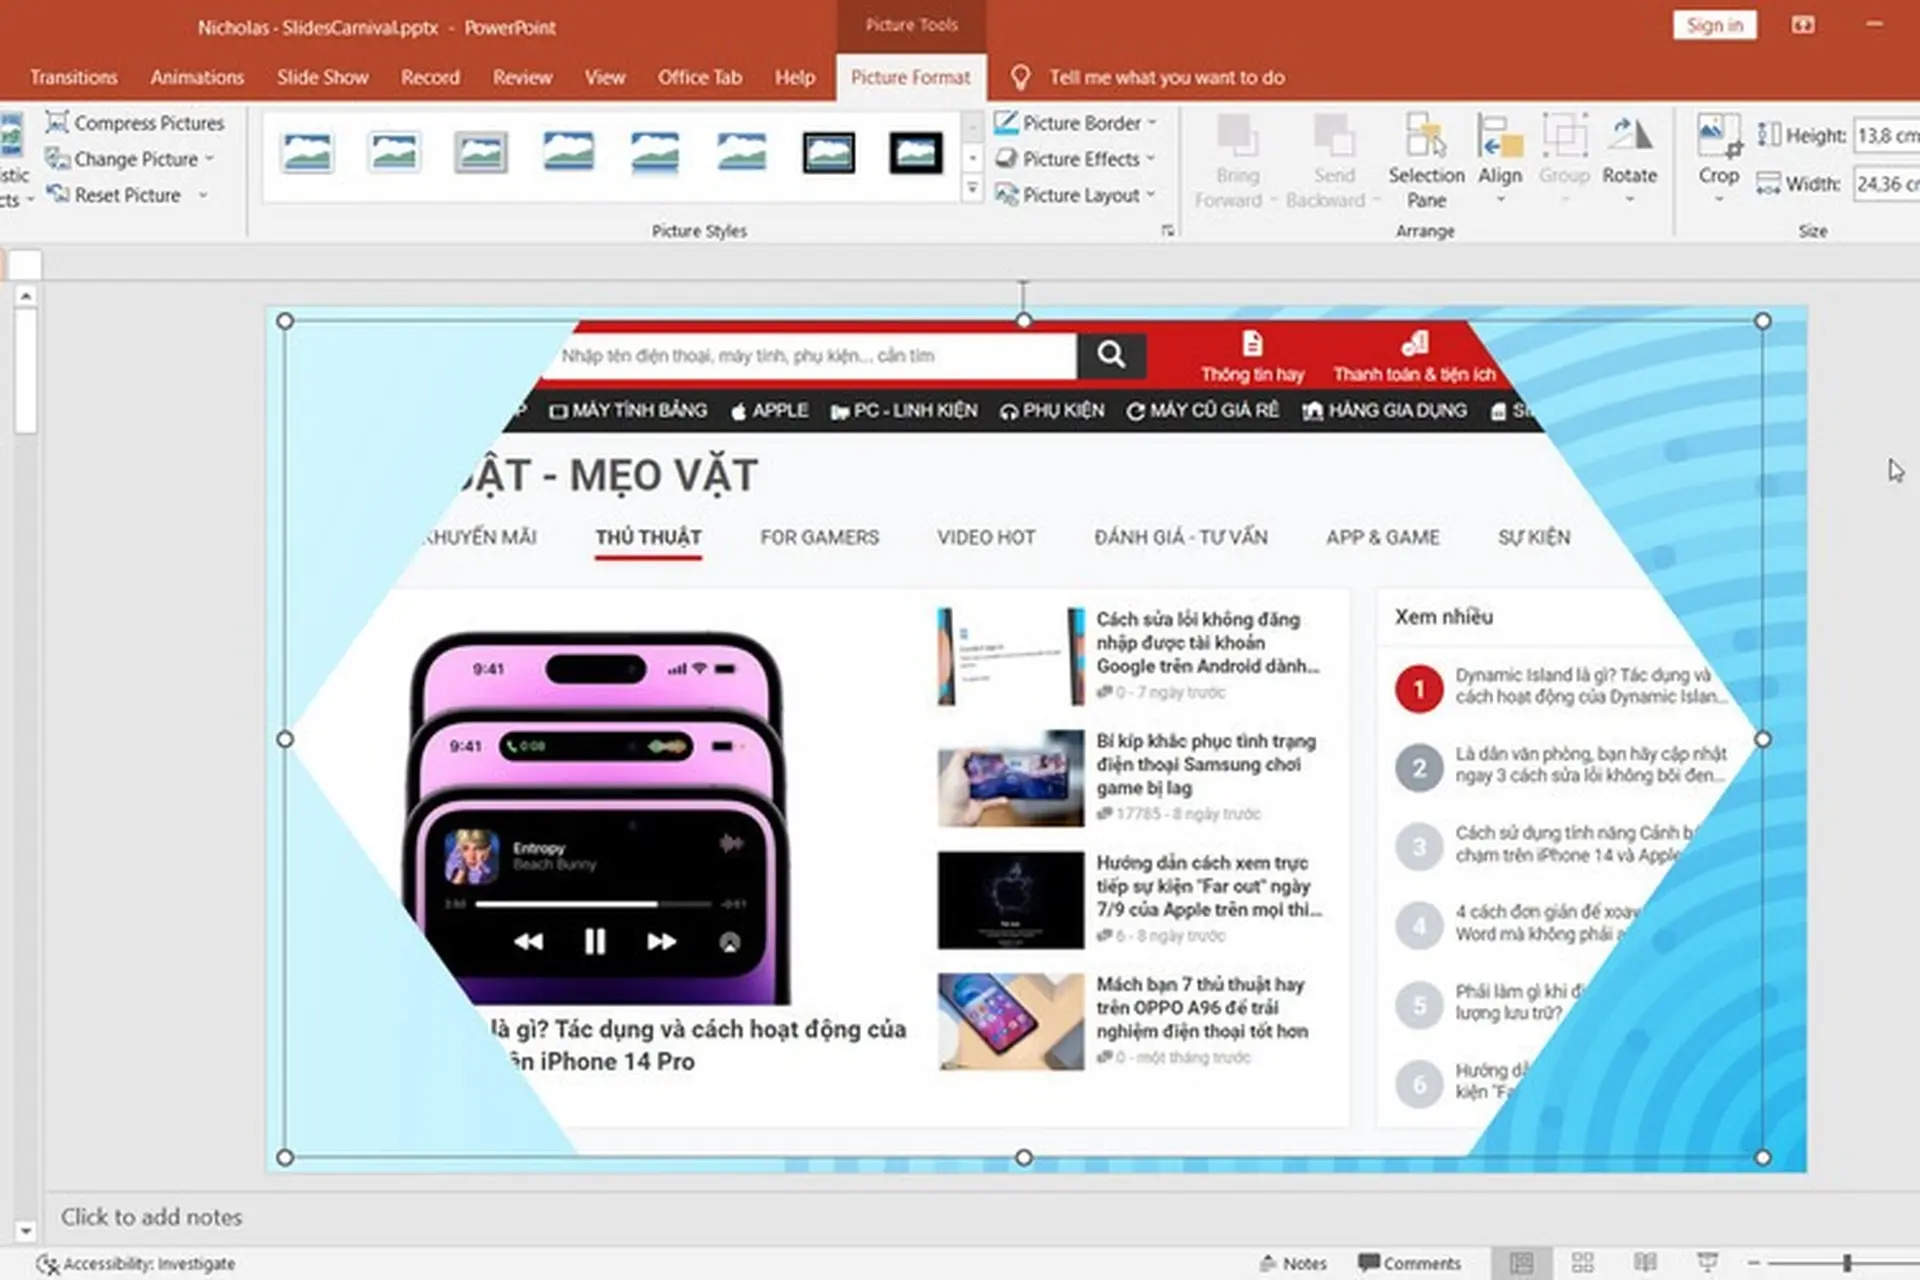The height and width of the screenshot is (1280, 1920).
Task: Click the Sign in button
Action: pyautogui.click(x=1714, y=25)
